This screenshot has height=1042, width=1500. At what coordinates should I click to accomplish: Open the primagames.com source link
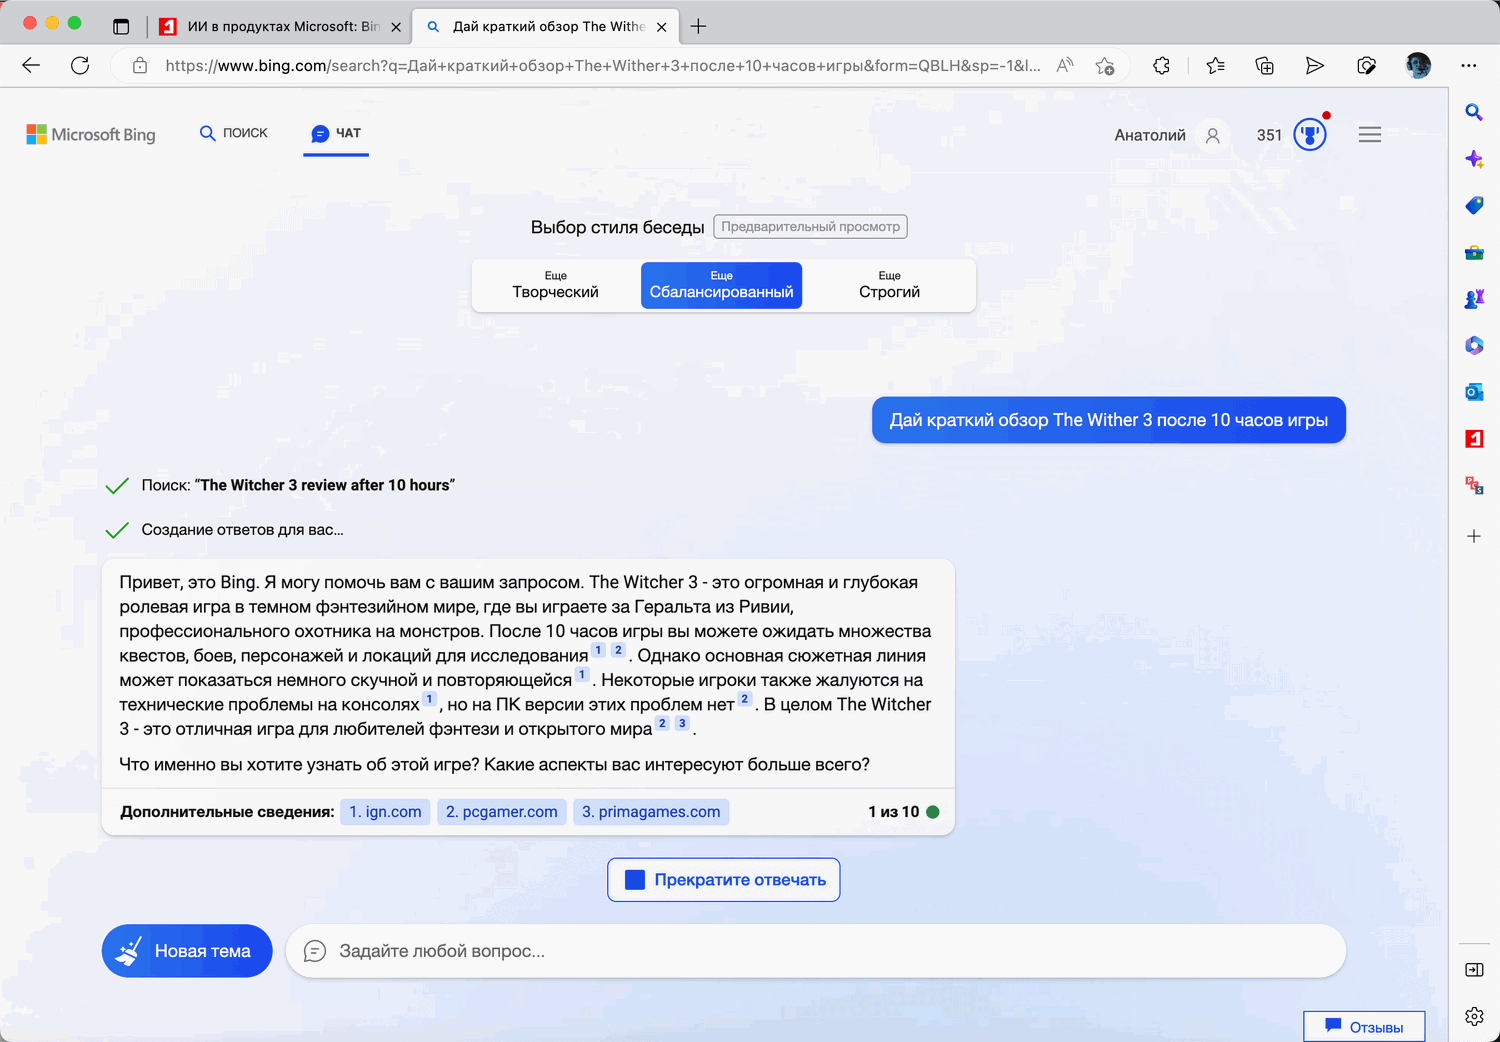click(651, 812)
